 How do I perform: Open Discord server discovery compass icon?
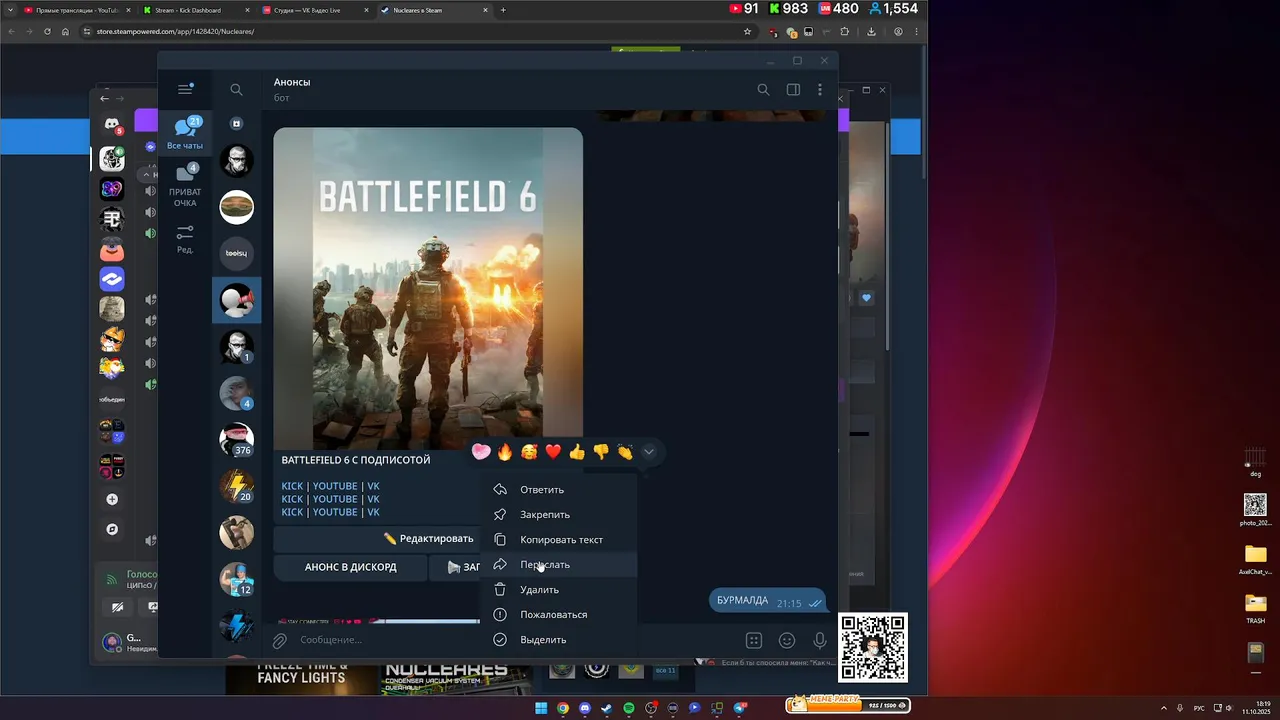[112, 529]
